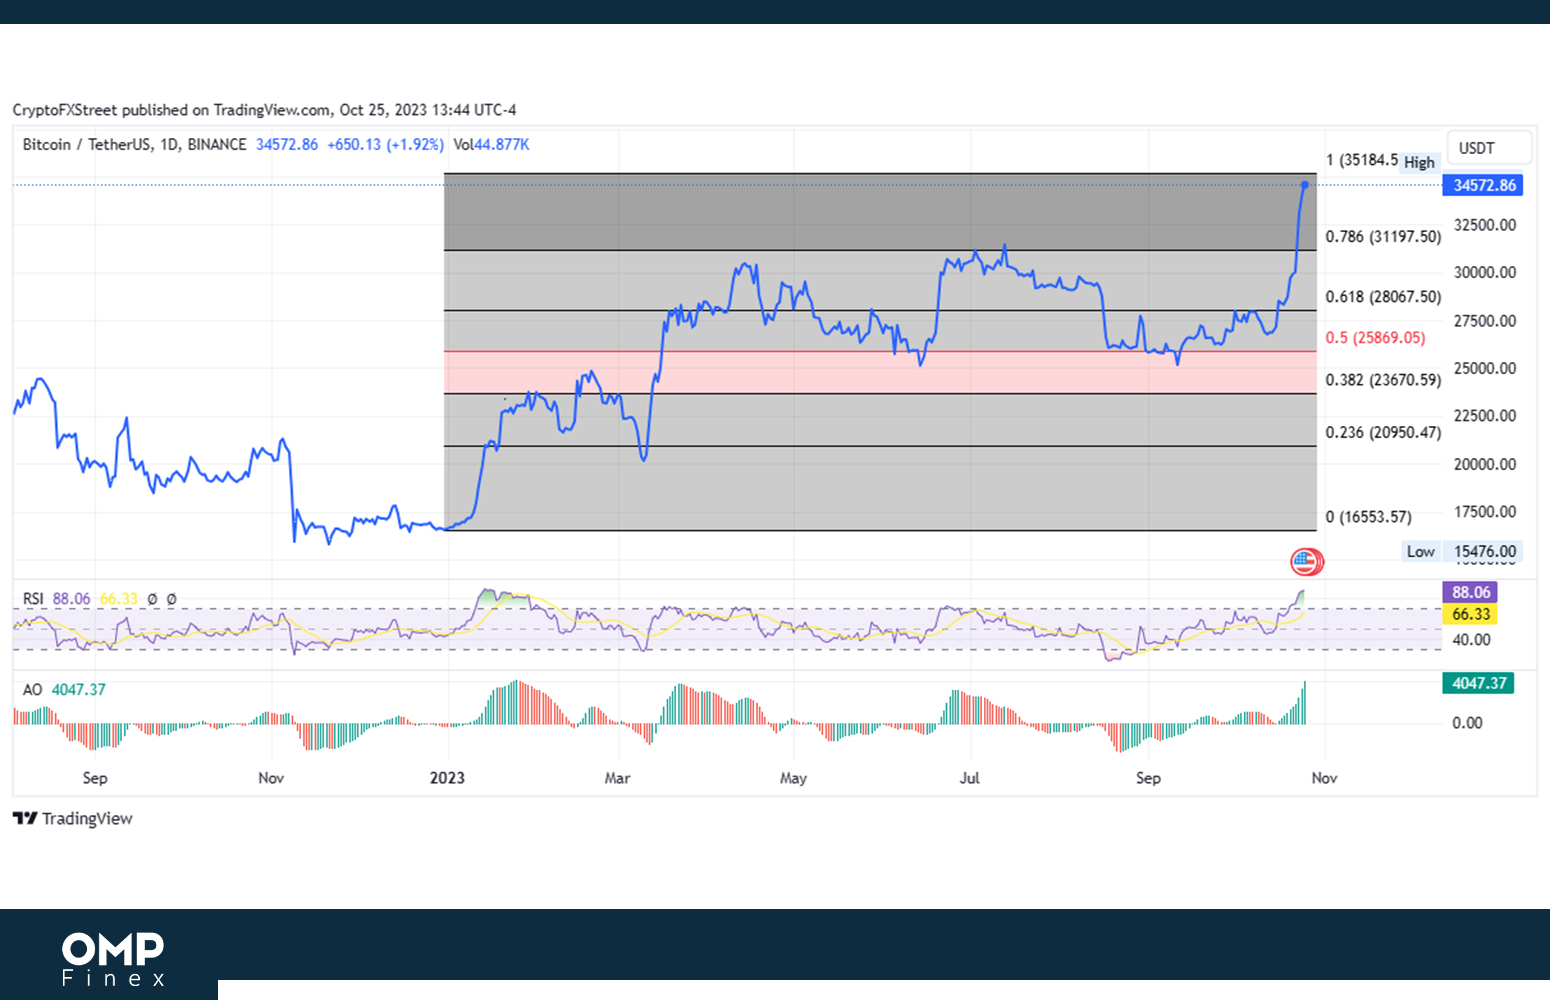The height and width of the screenshot is (1000, 1550).
Task: Click the 1 (35184.5) Fibonacci label
Action: (x=1362, y=160)
